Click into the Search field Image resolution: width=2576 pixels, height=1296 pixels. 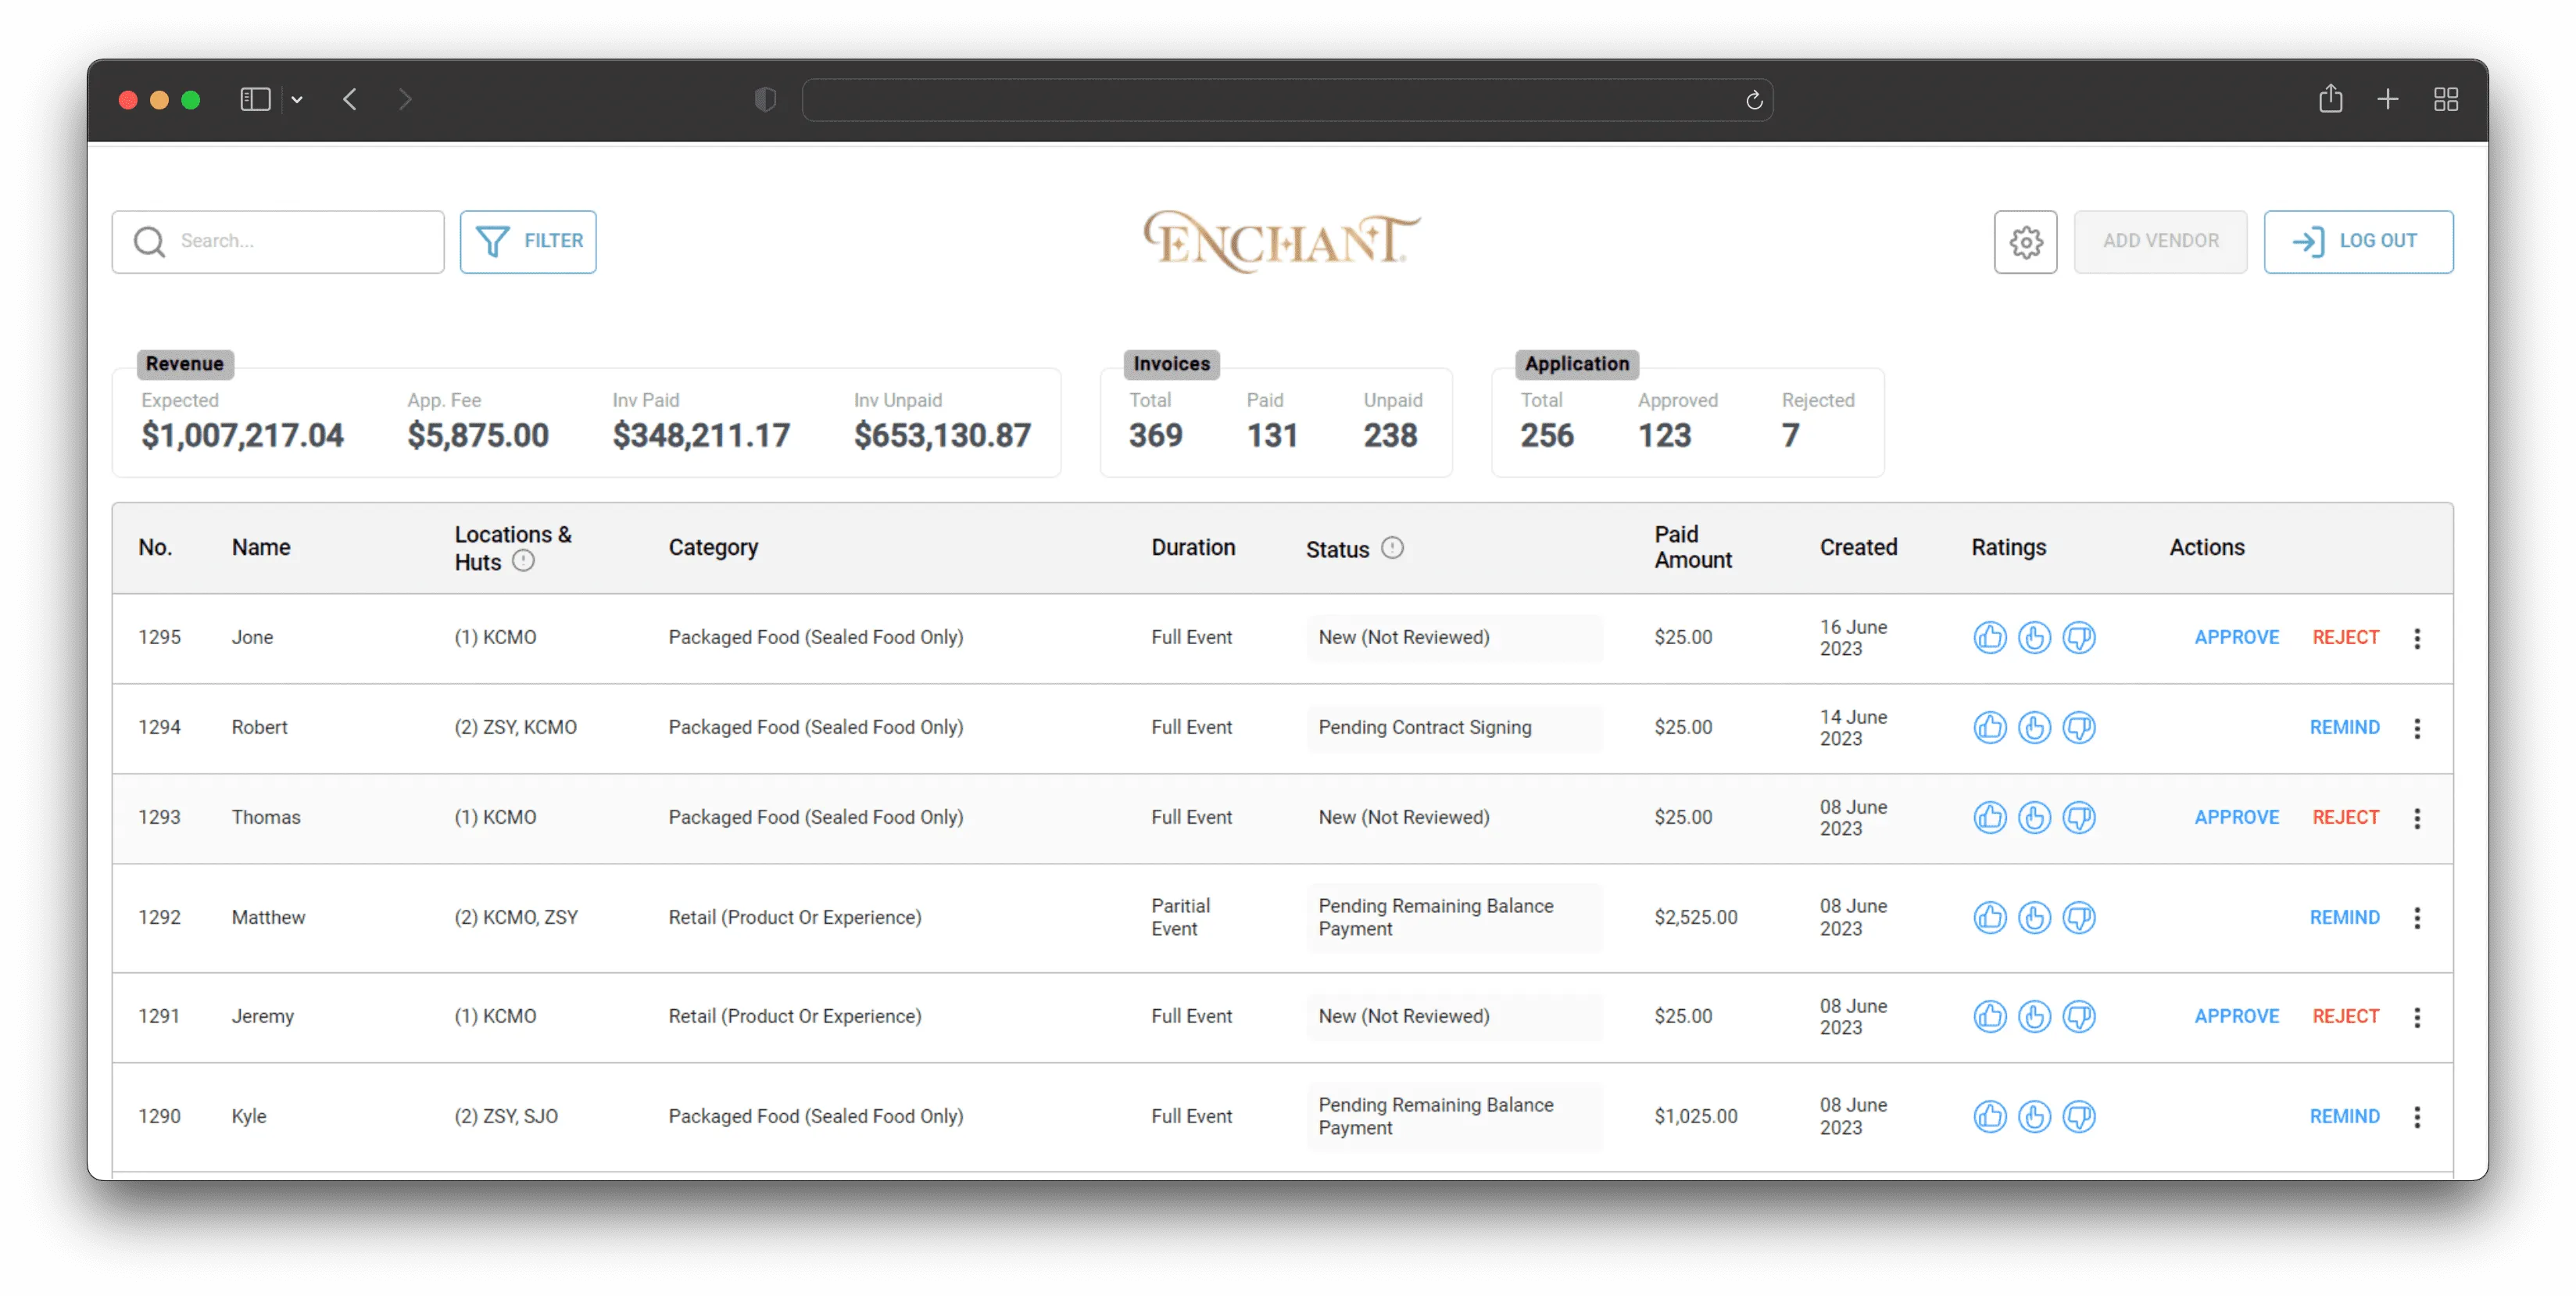click(x=278, y=241)
